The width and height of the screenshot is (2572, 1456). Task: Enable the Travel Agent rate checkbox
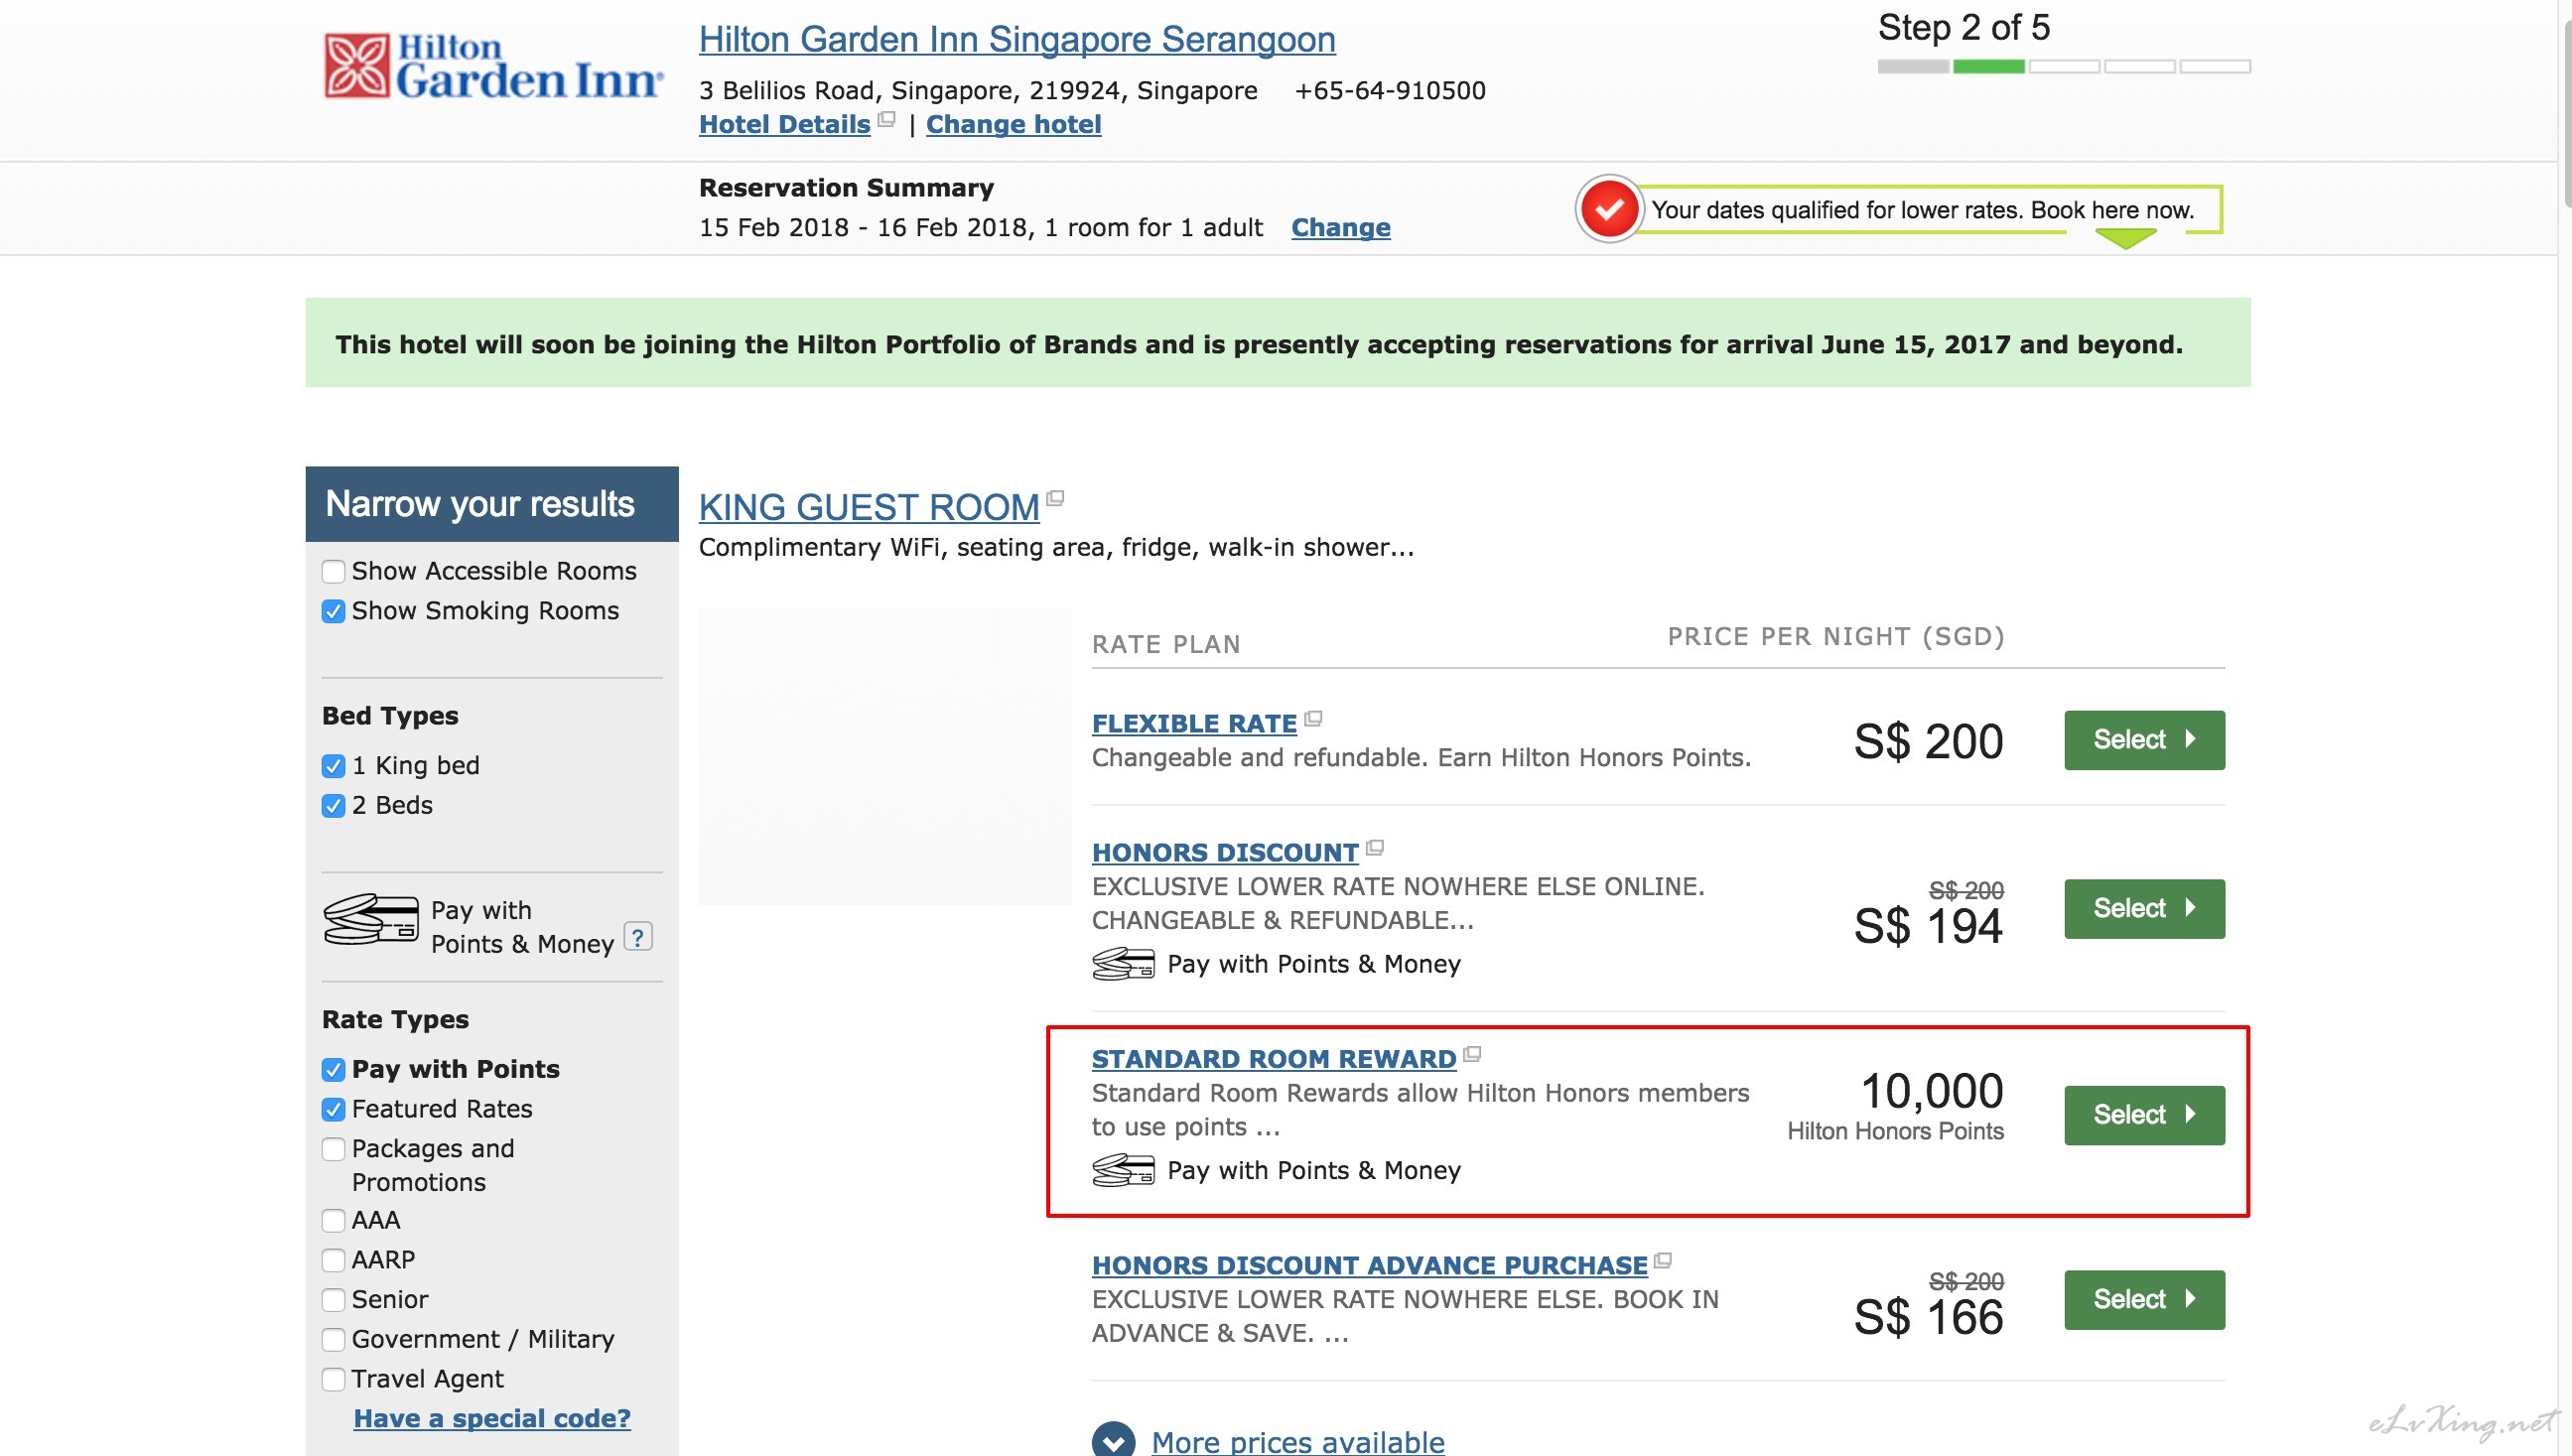(x=333, y=1380)
